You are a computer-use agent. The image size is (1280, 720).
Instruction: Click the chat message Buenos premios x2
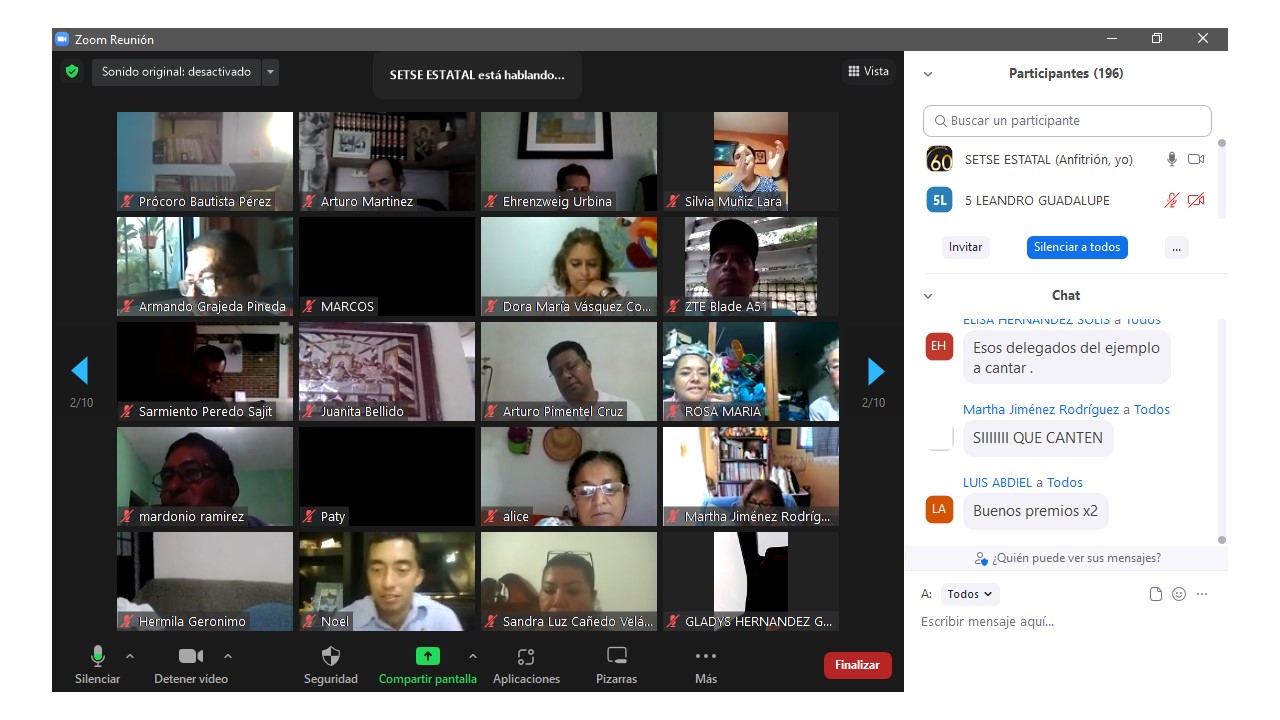coord(1035,511)
